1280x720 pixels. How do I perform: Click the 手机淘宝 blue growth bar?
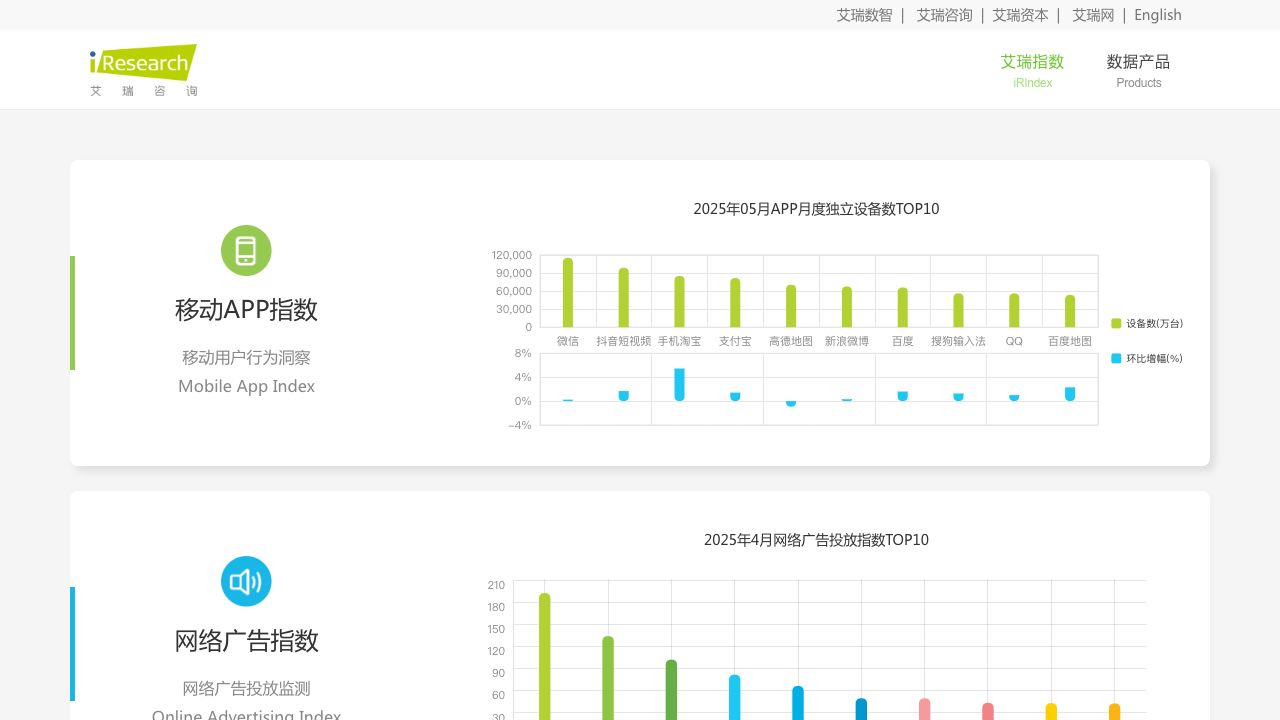(679, 385)
